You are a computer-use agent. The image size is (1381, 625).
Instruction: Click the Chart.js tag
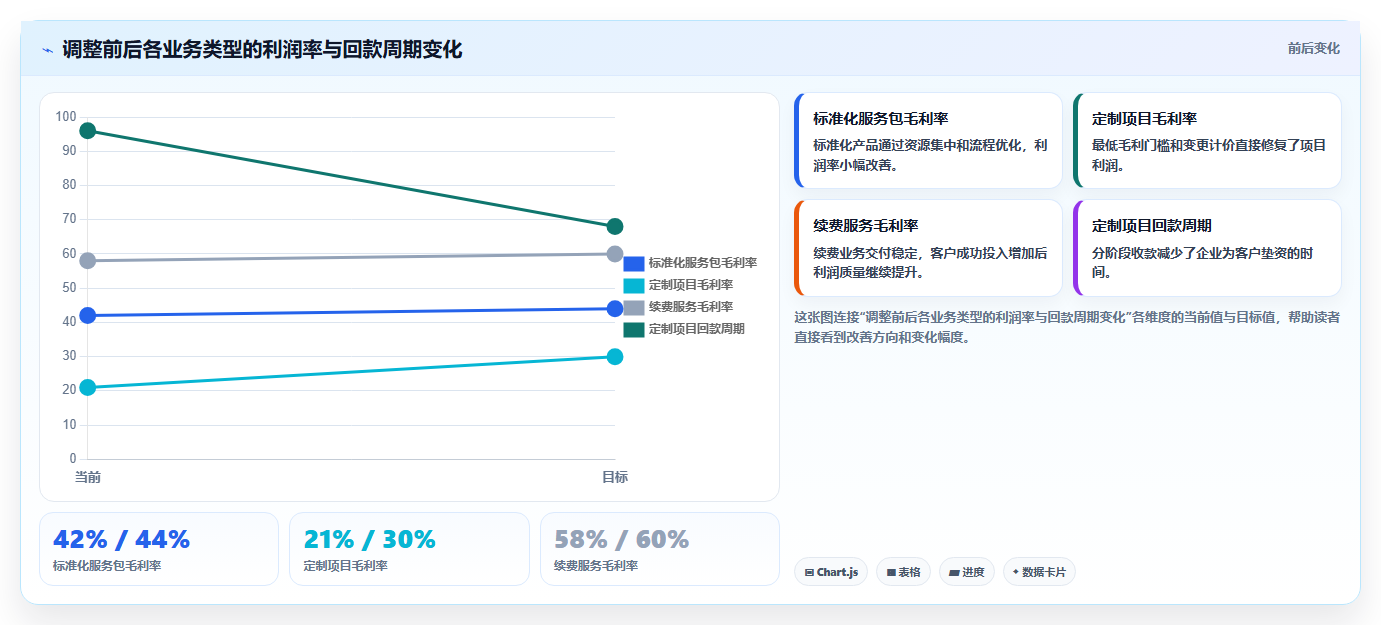tap(831, 572)
